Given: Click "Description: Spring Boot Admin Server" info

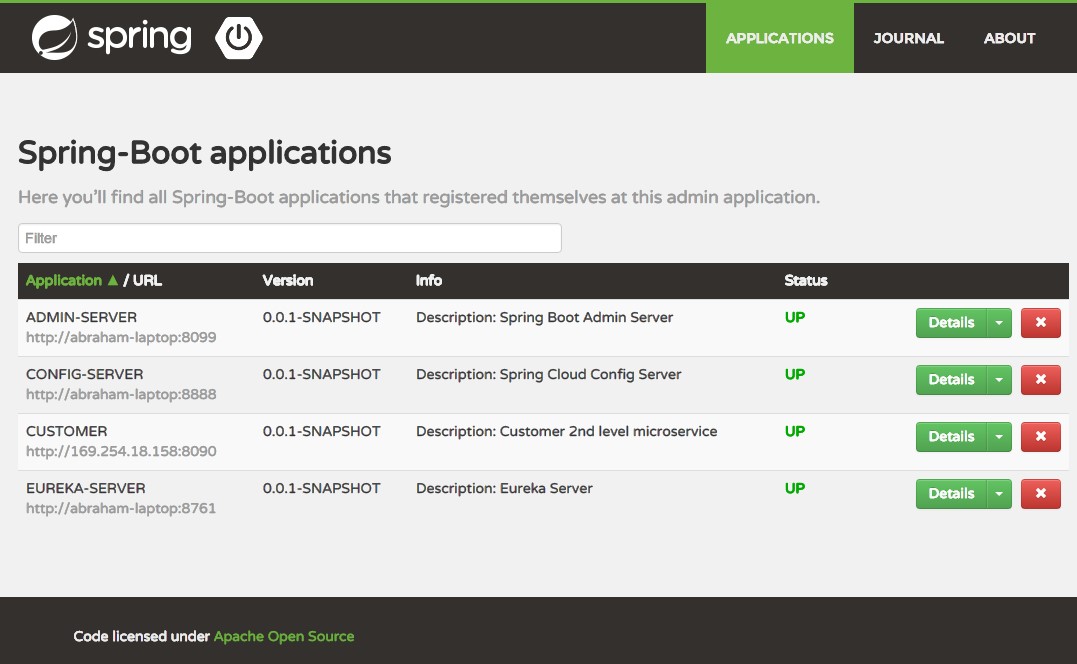Looking at the screenshot, I should point(544,317).
